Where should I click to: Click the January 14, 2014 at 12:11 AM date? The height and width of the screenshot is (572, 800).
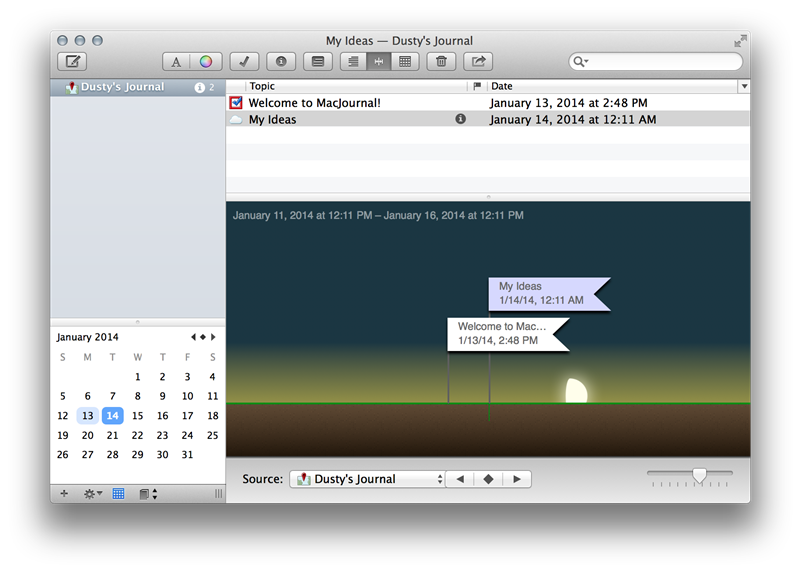coord(573,119)
